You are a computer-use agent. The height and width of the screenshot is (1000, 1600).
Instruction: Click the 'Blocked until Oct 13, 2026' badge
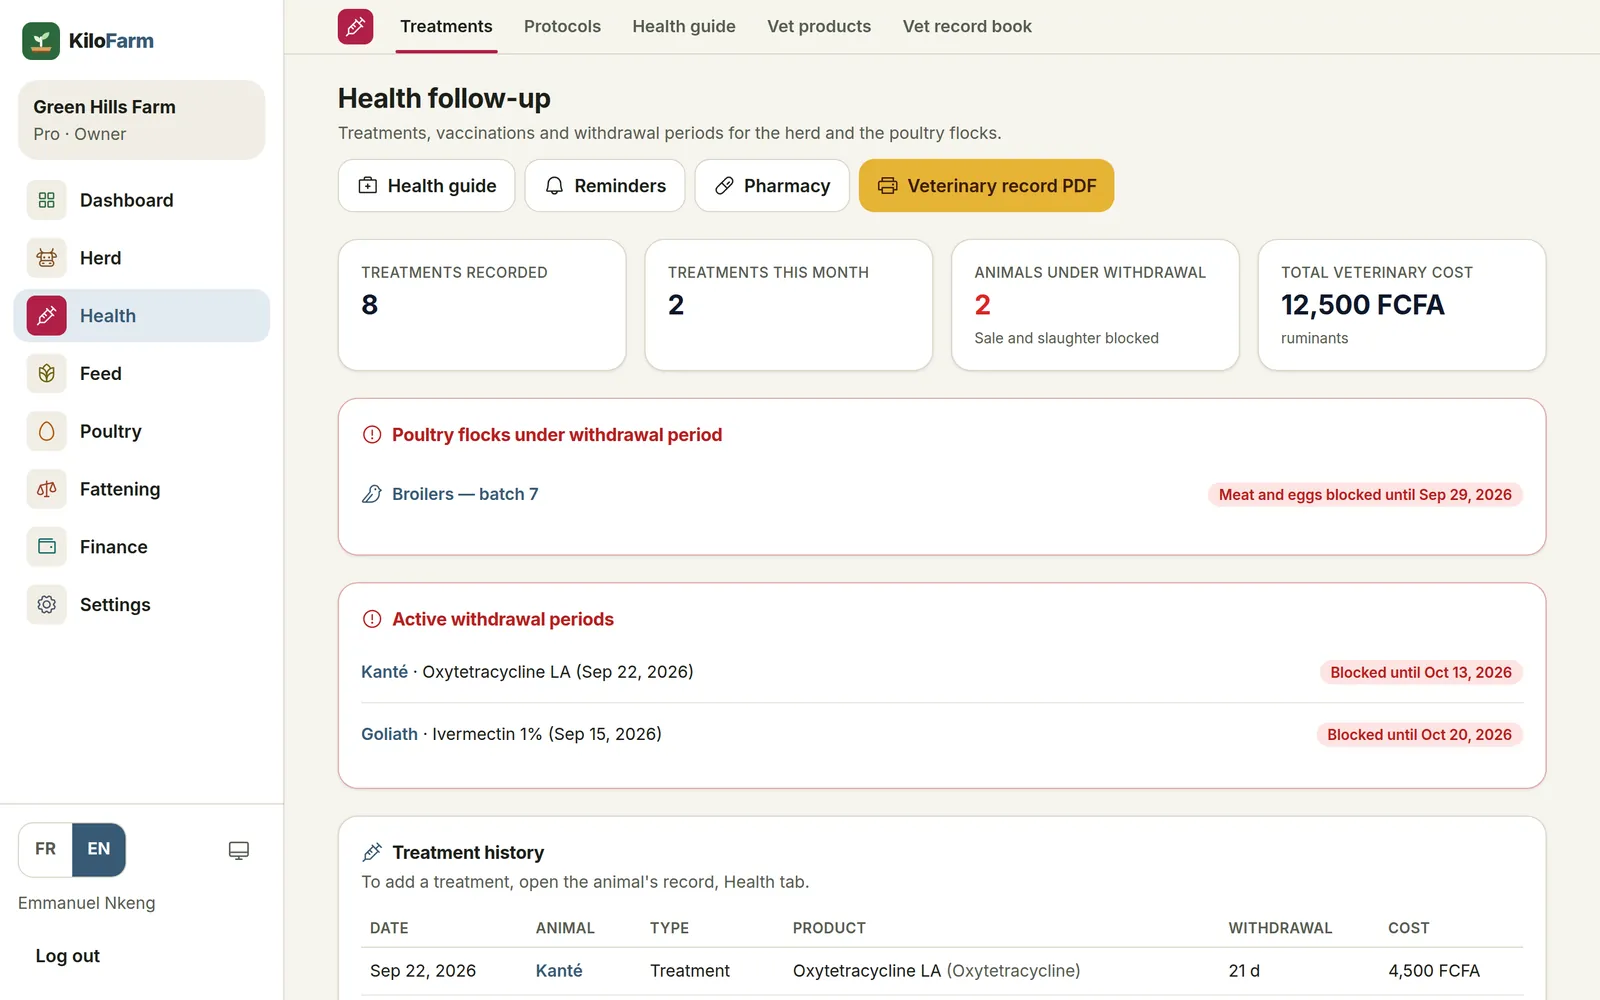coord(1421,673)
